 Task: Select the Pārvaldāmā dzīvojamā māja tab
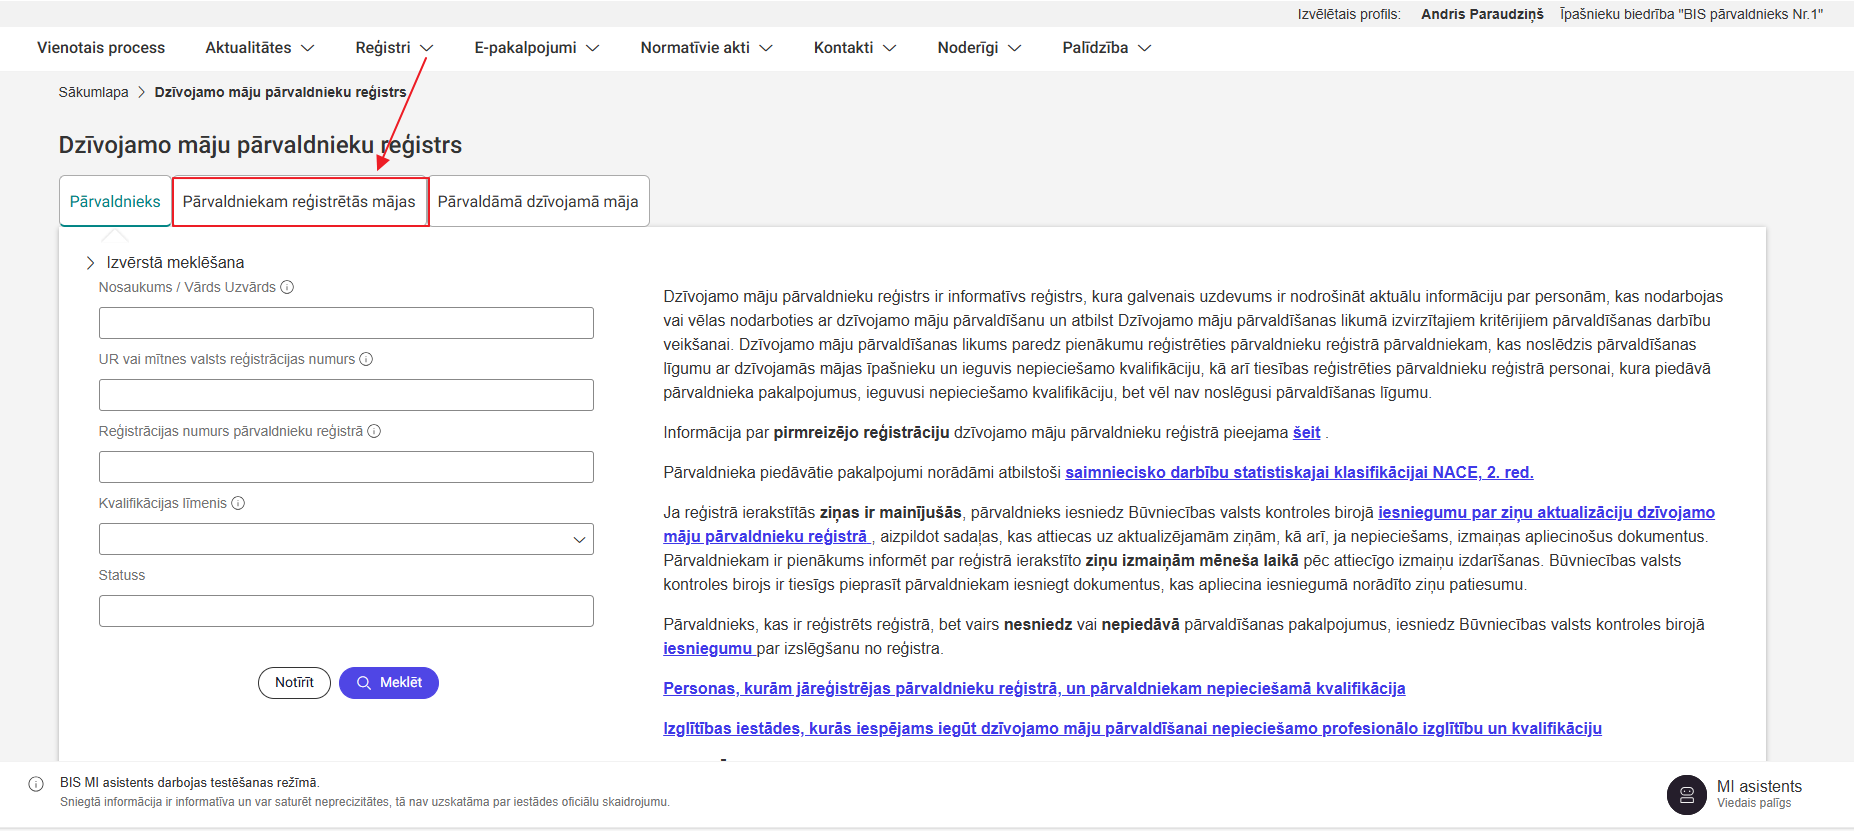tap(538, 202)
